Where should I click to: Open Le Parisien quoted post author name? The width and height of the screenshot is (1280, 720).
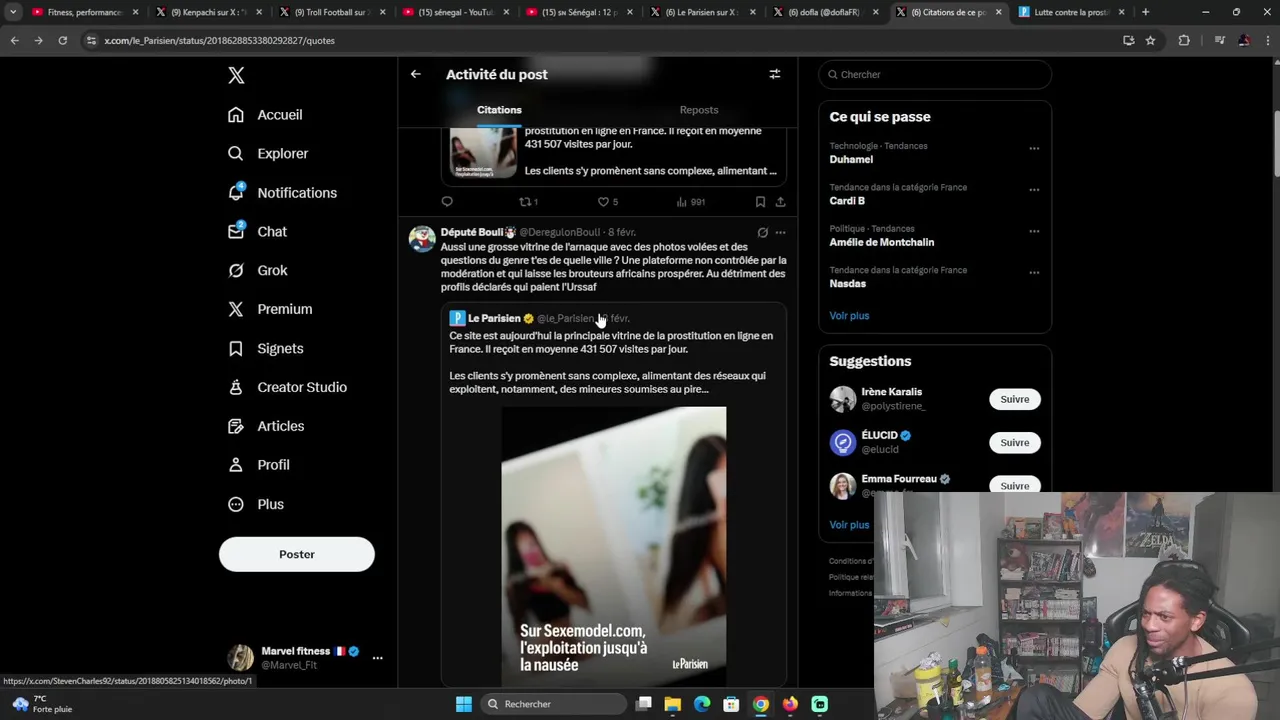pos(494,318)
